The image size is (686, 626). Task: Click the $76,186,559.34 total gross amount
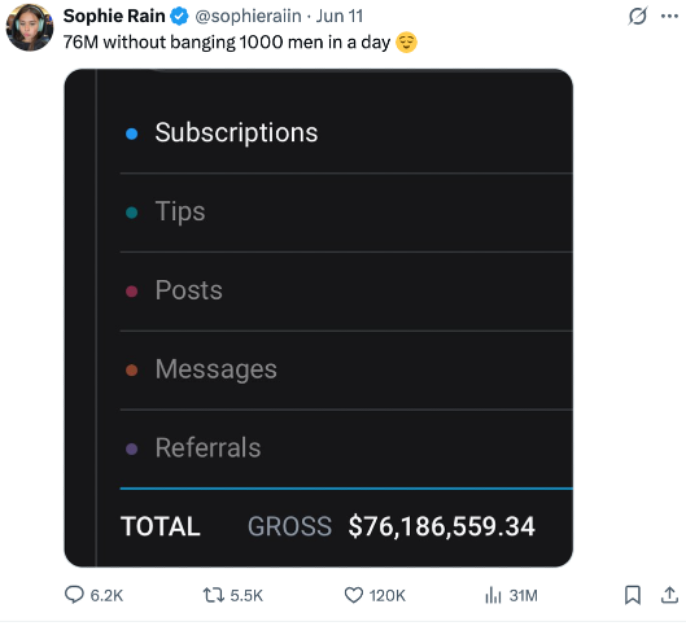pyautogui.click(x=441, y=526)
